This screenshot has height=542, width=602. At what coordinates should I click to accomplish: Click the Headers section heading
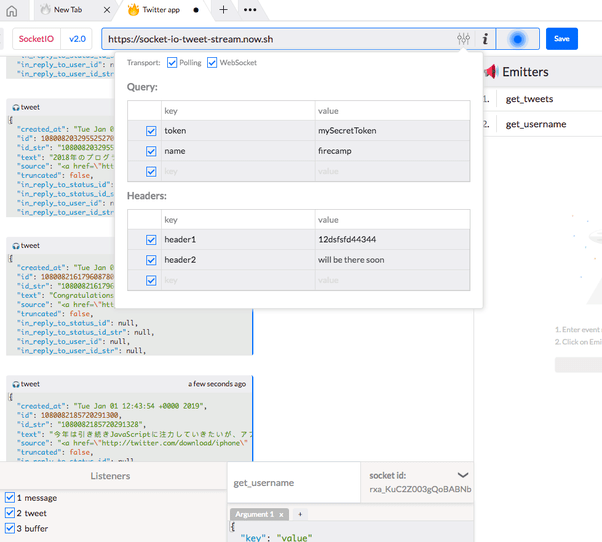(147, 196)
